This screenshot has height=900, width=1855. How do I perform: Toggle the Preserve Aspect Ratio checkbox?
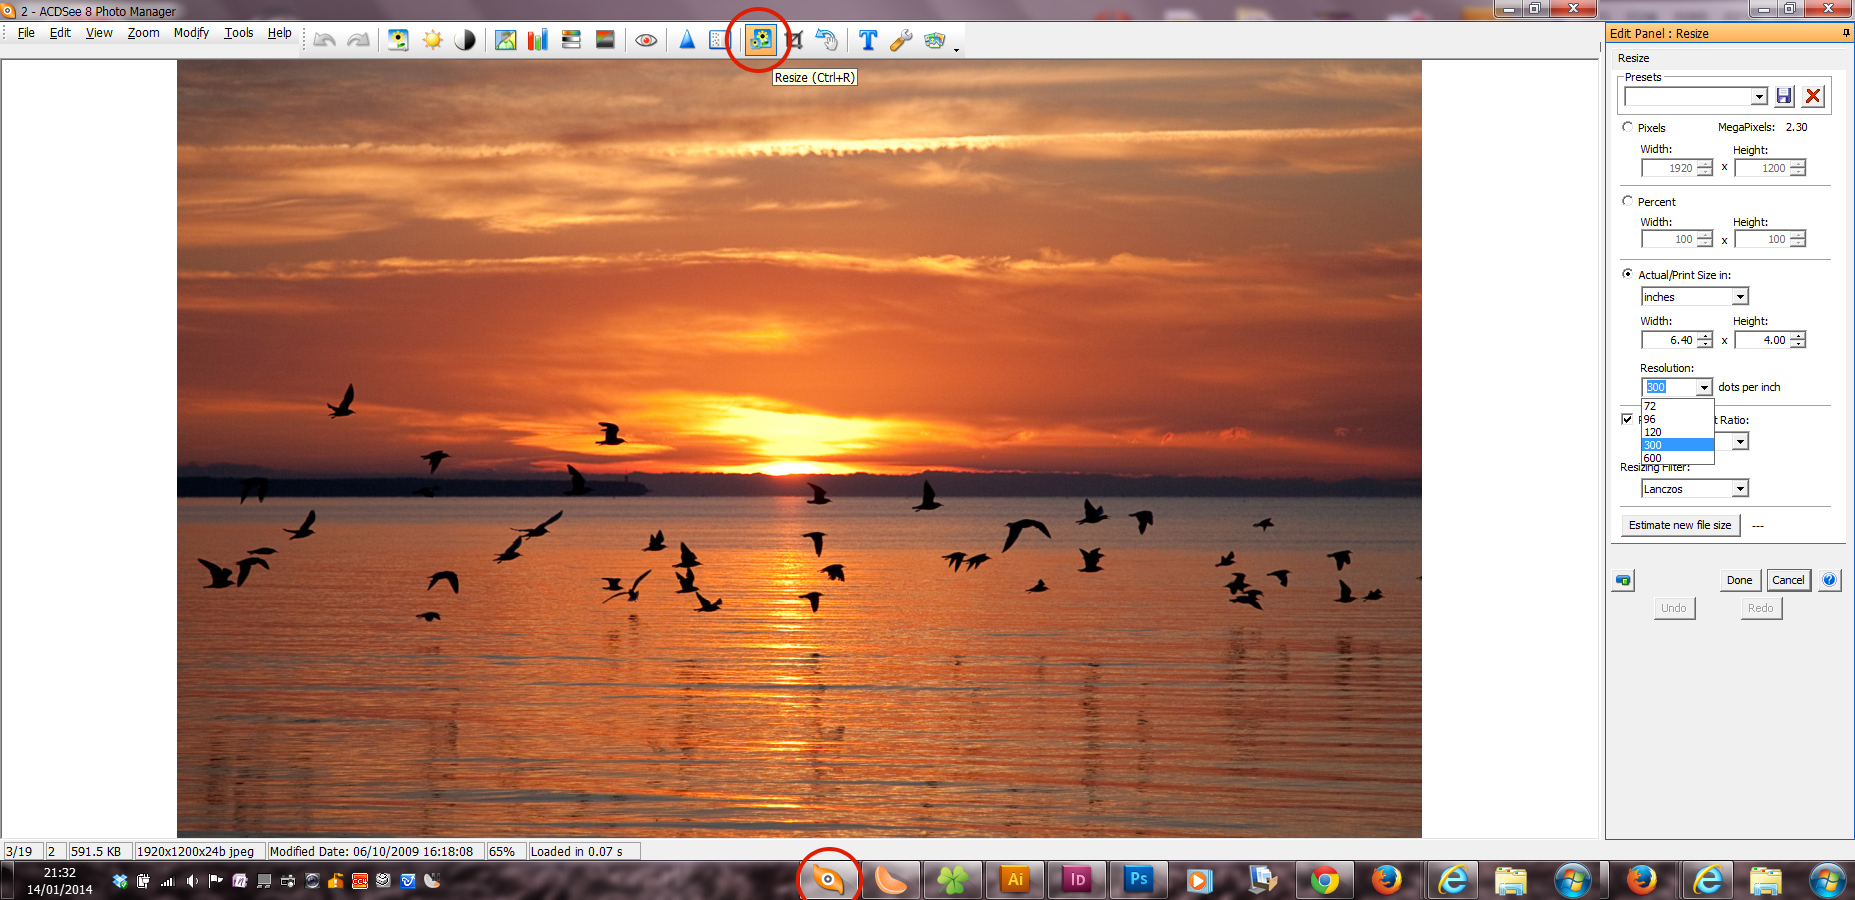click(x=1627, y=419)
